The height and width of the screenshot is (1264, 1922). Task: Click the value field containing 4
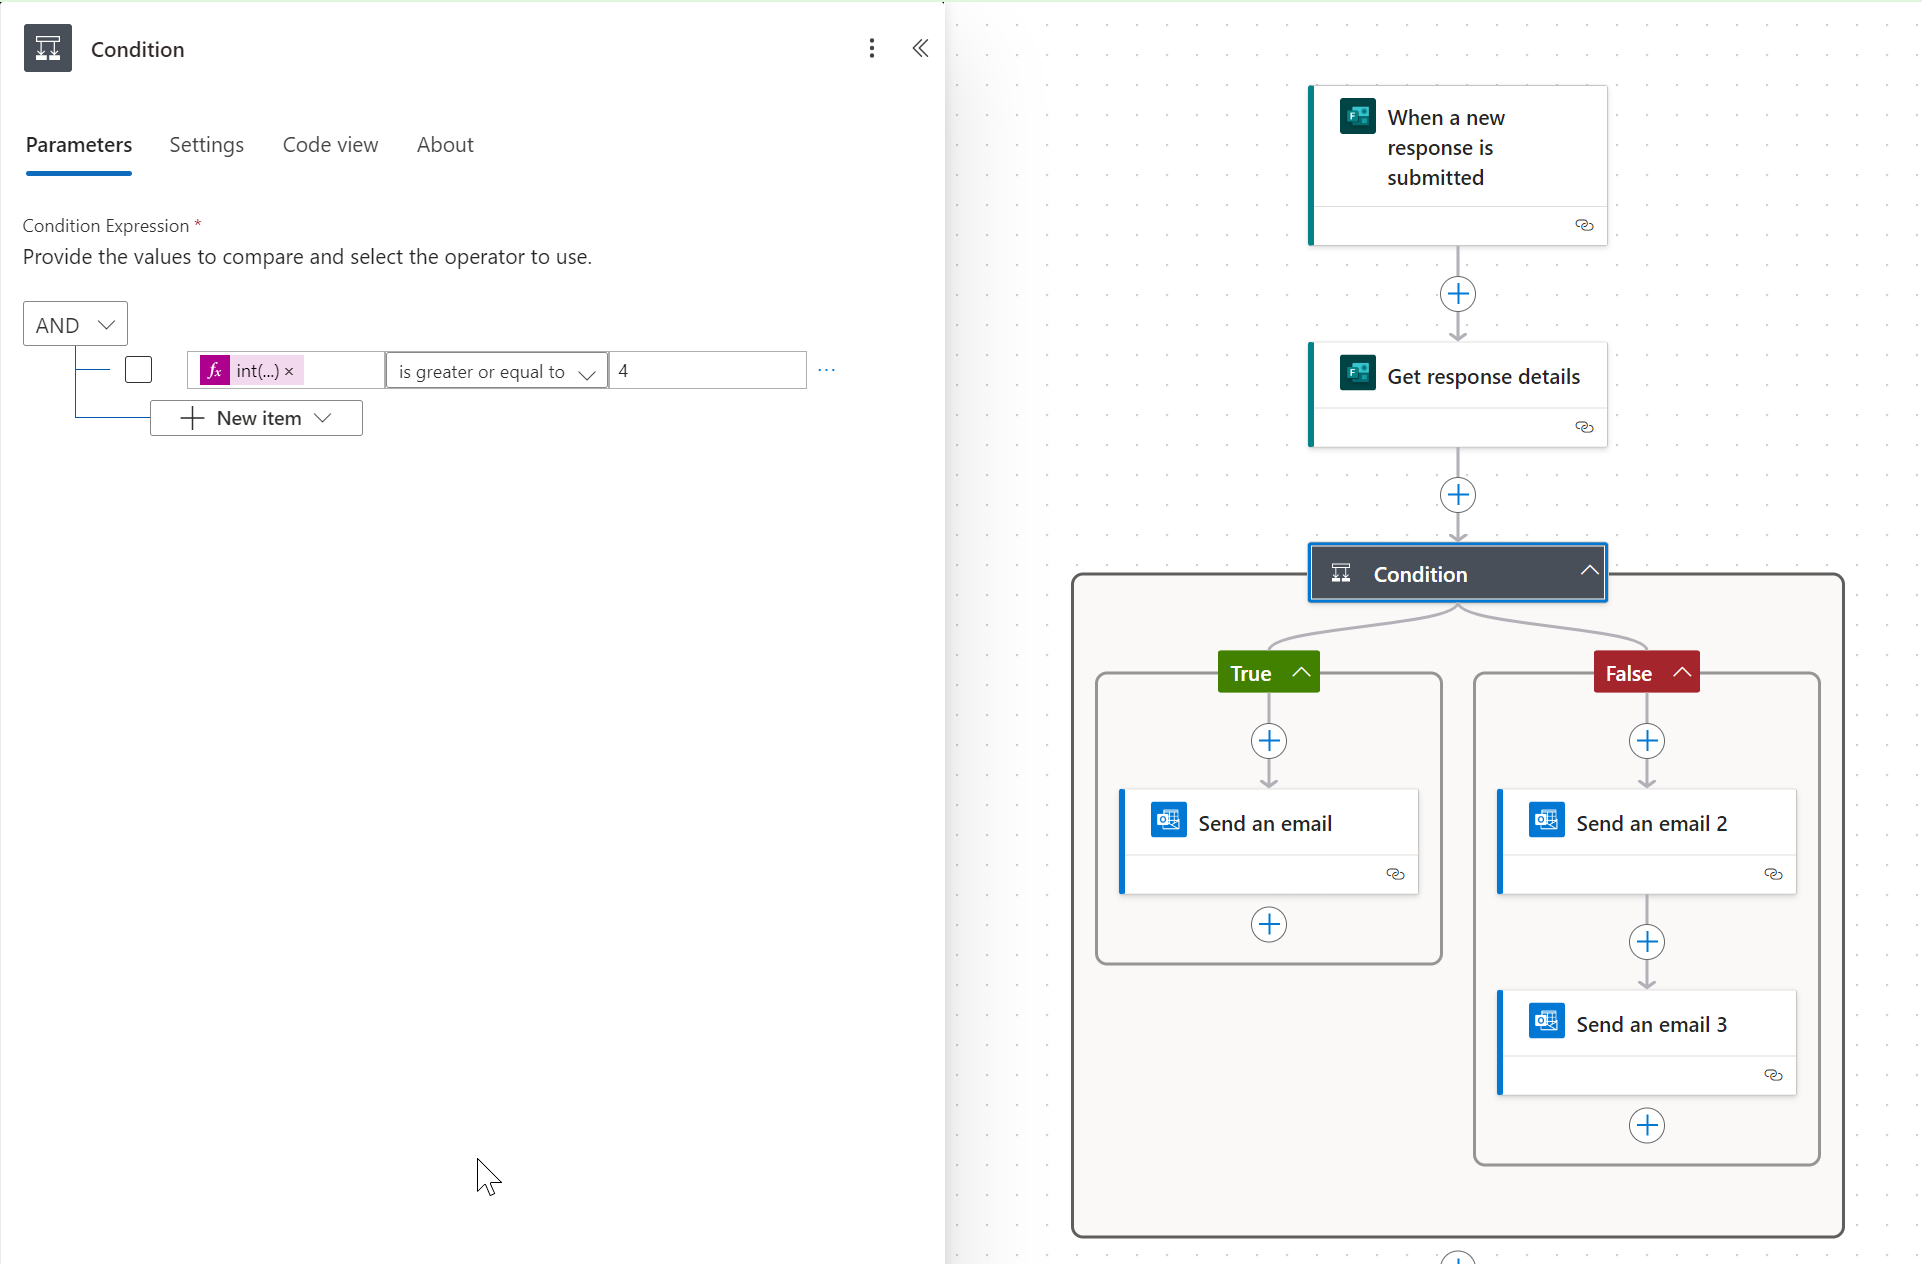coord(707,371)
